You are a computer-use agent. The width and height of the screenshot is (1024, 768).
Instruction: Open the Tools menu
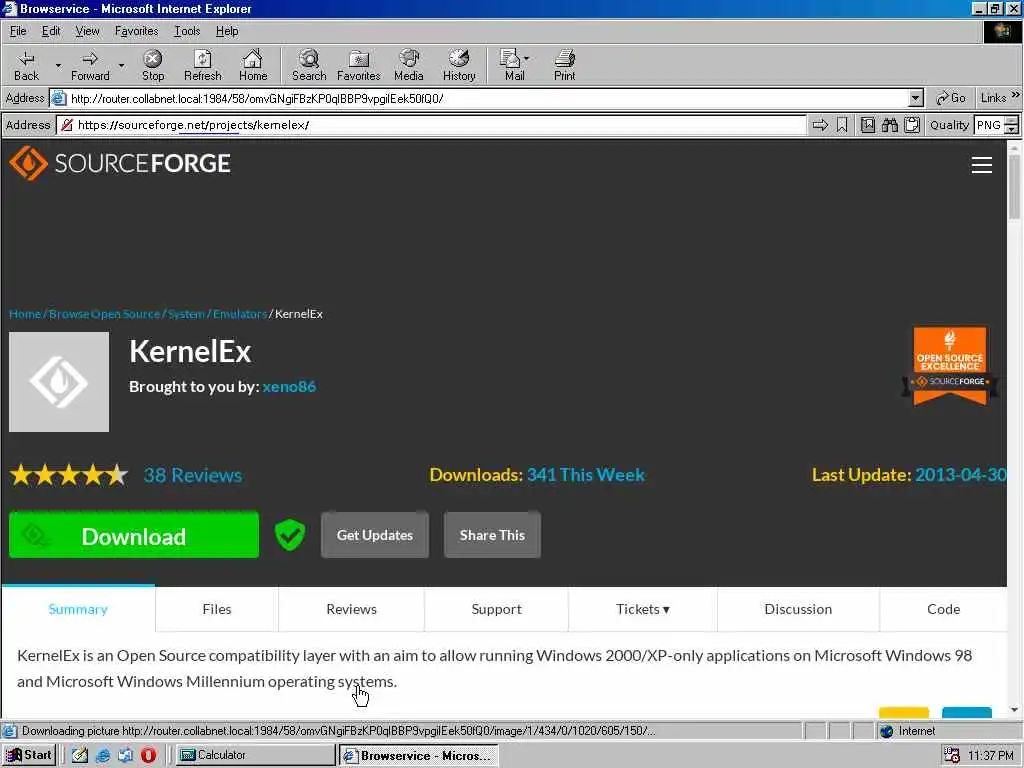[x=187, y=31]
